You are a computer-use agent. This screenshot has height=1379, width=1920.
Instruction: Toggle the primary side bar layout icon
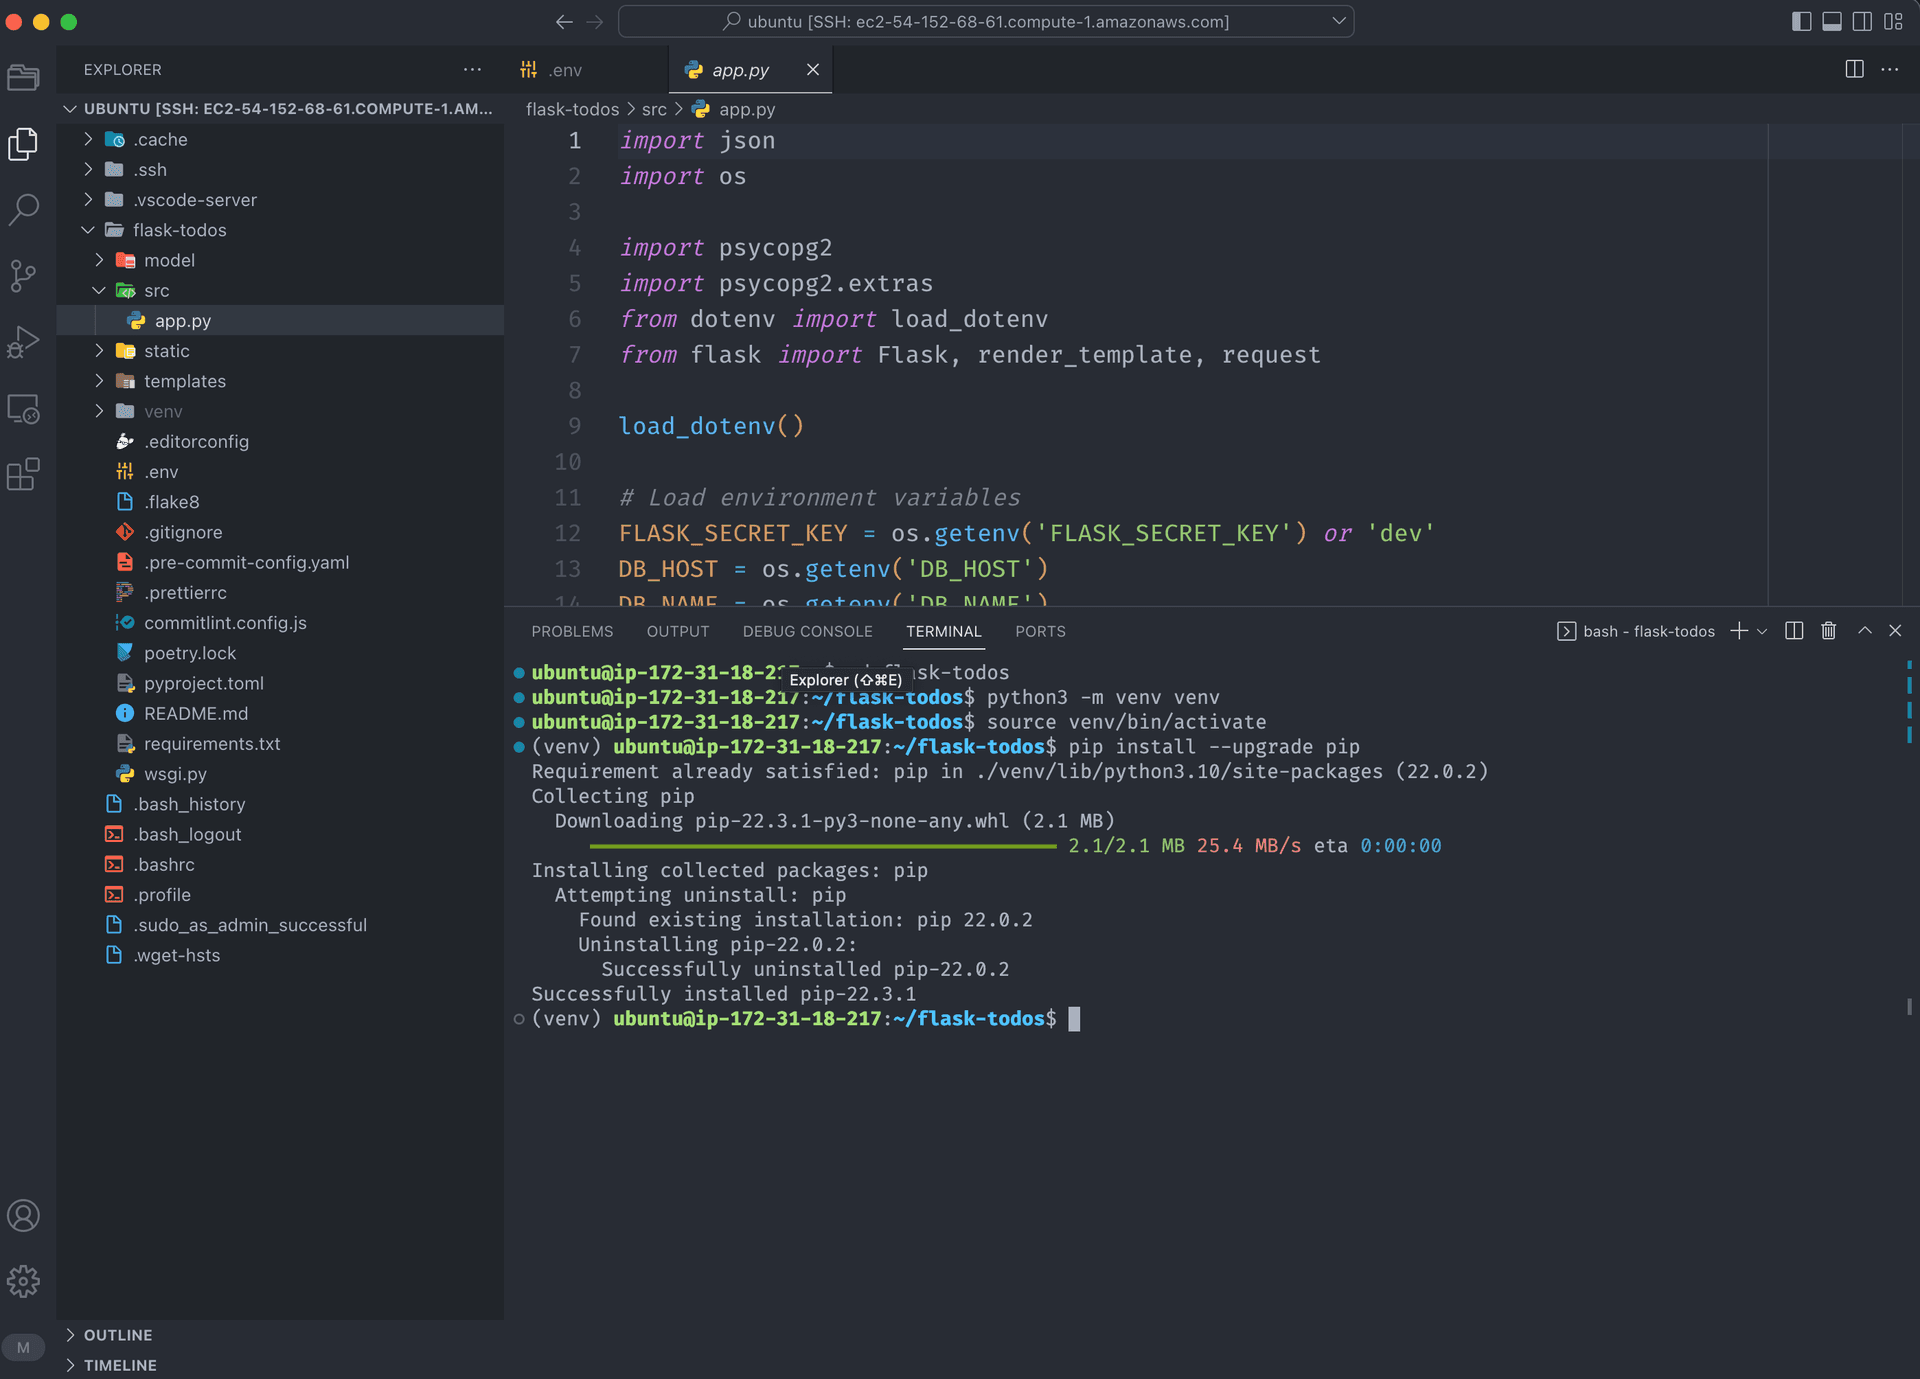[x=1801, y=21]
